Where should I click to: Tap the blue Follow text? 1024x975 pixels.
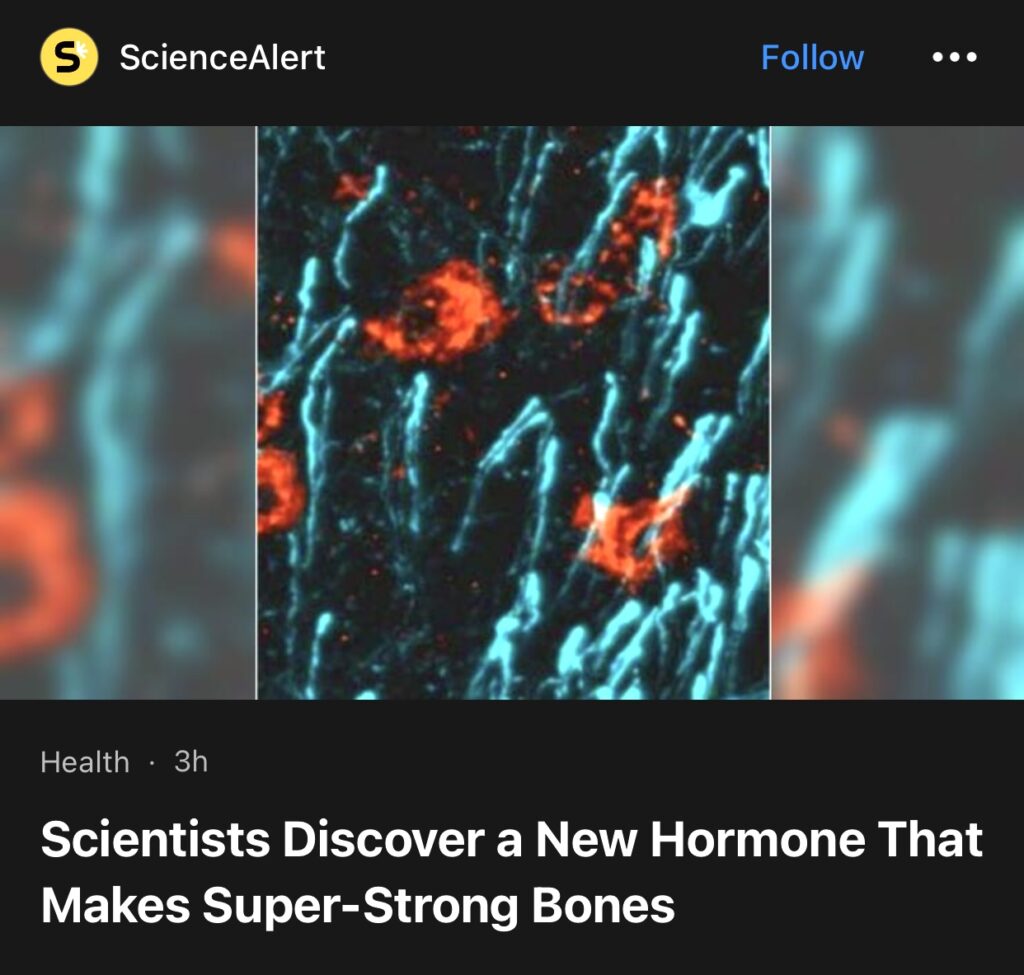[x=812, y=57]
